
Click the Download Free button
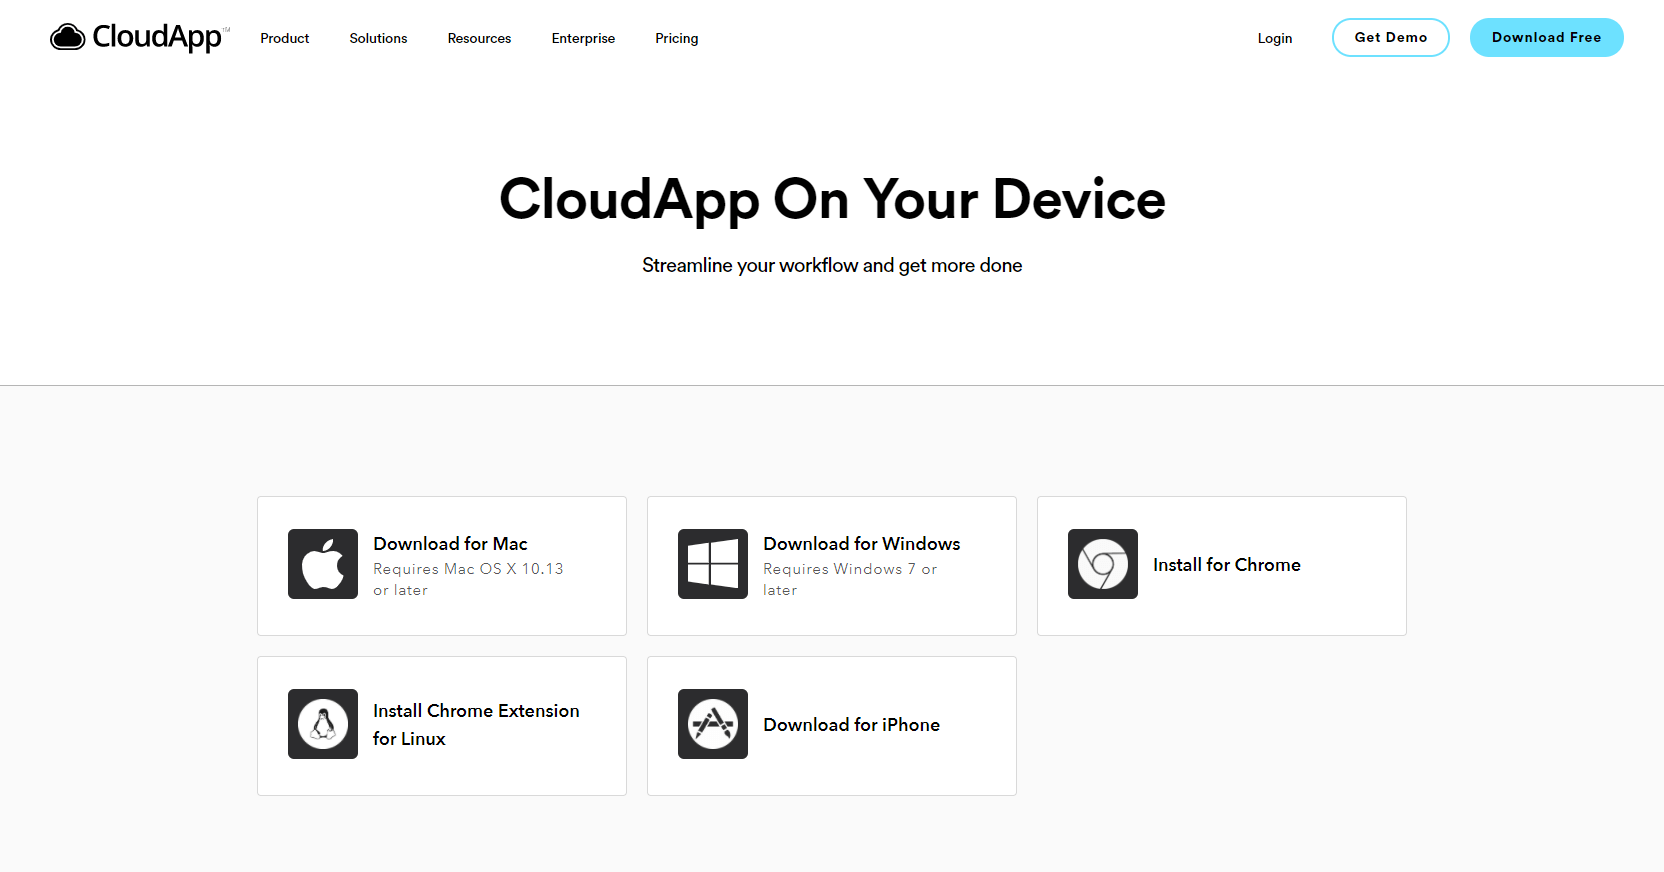1547,37
